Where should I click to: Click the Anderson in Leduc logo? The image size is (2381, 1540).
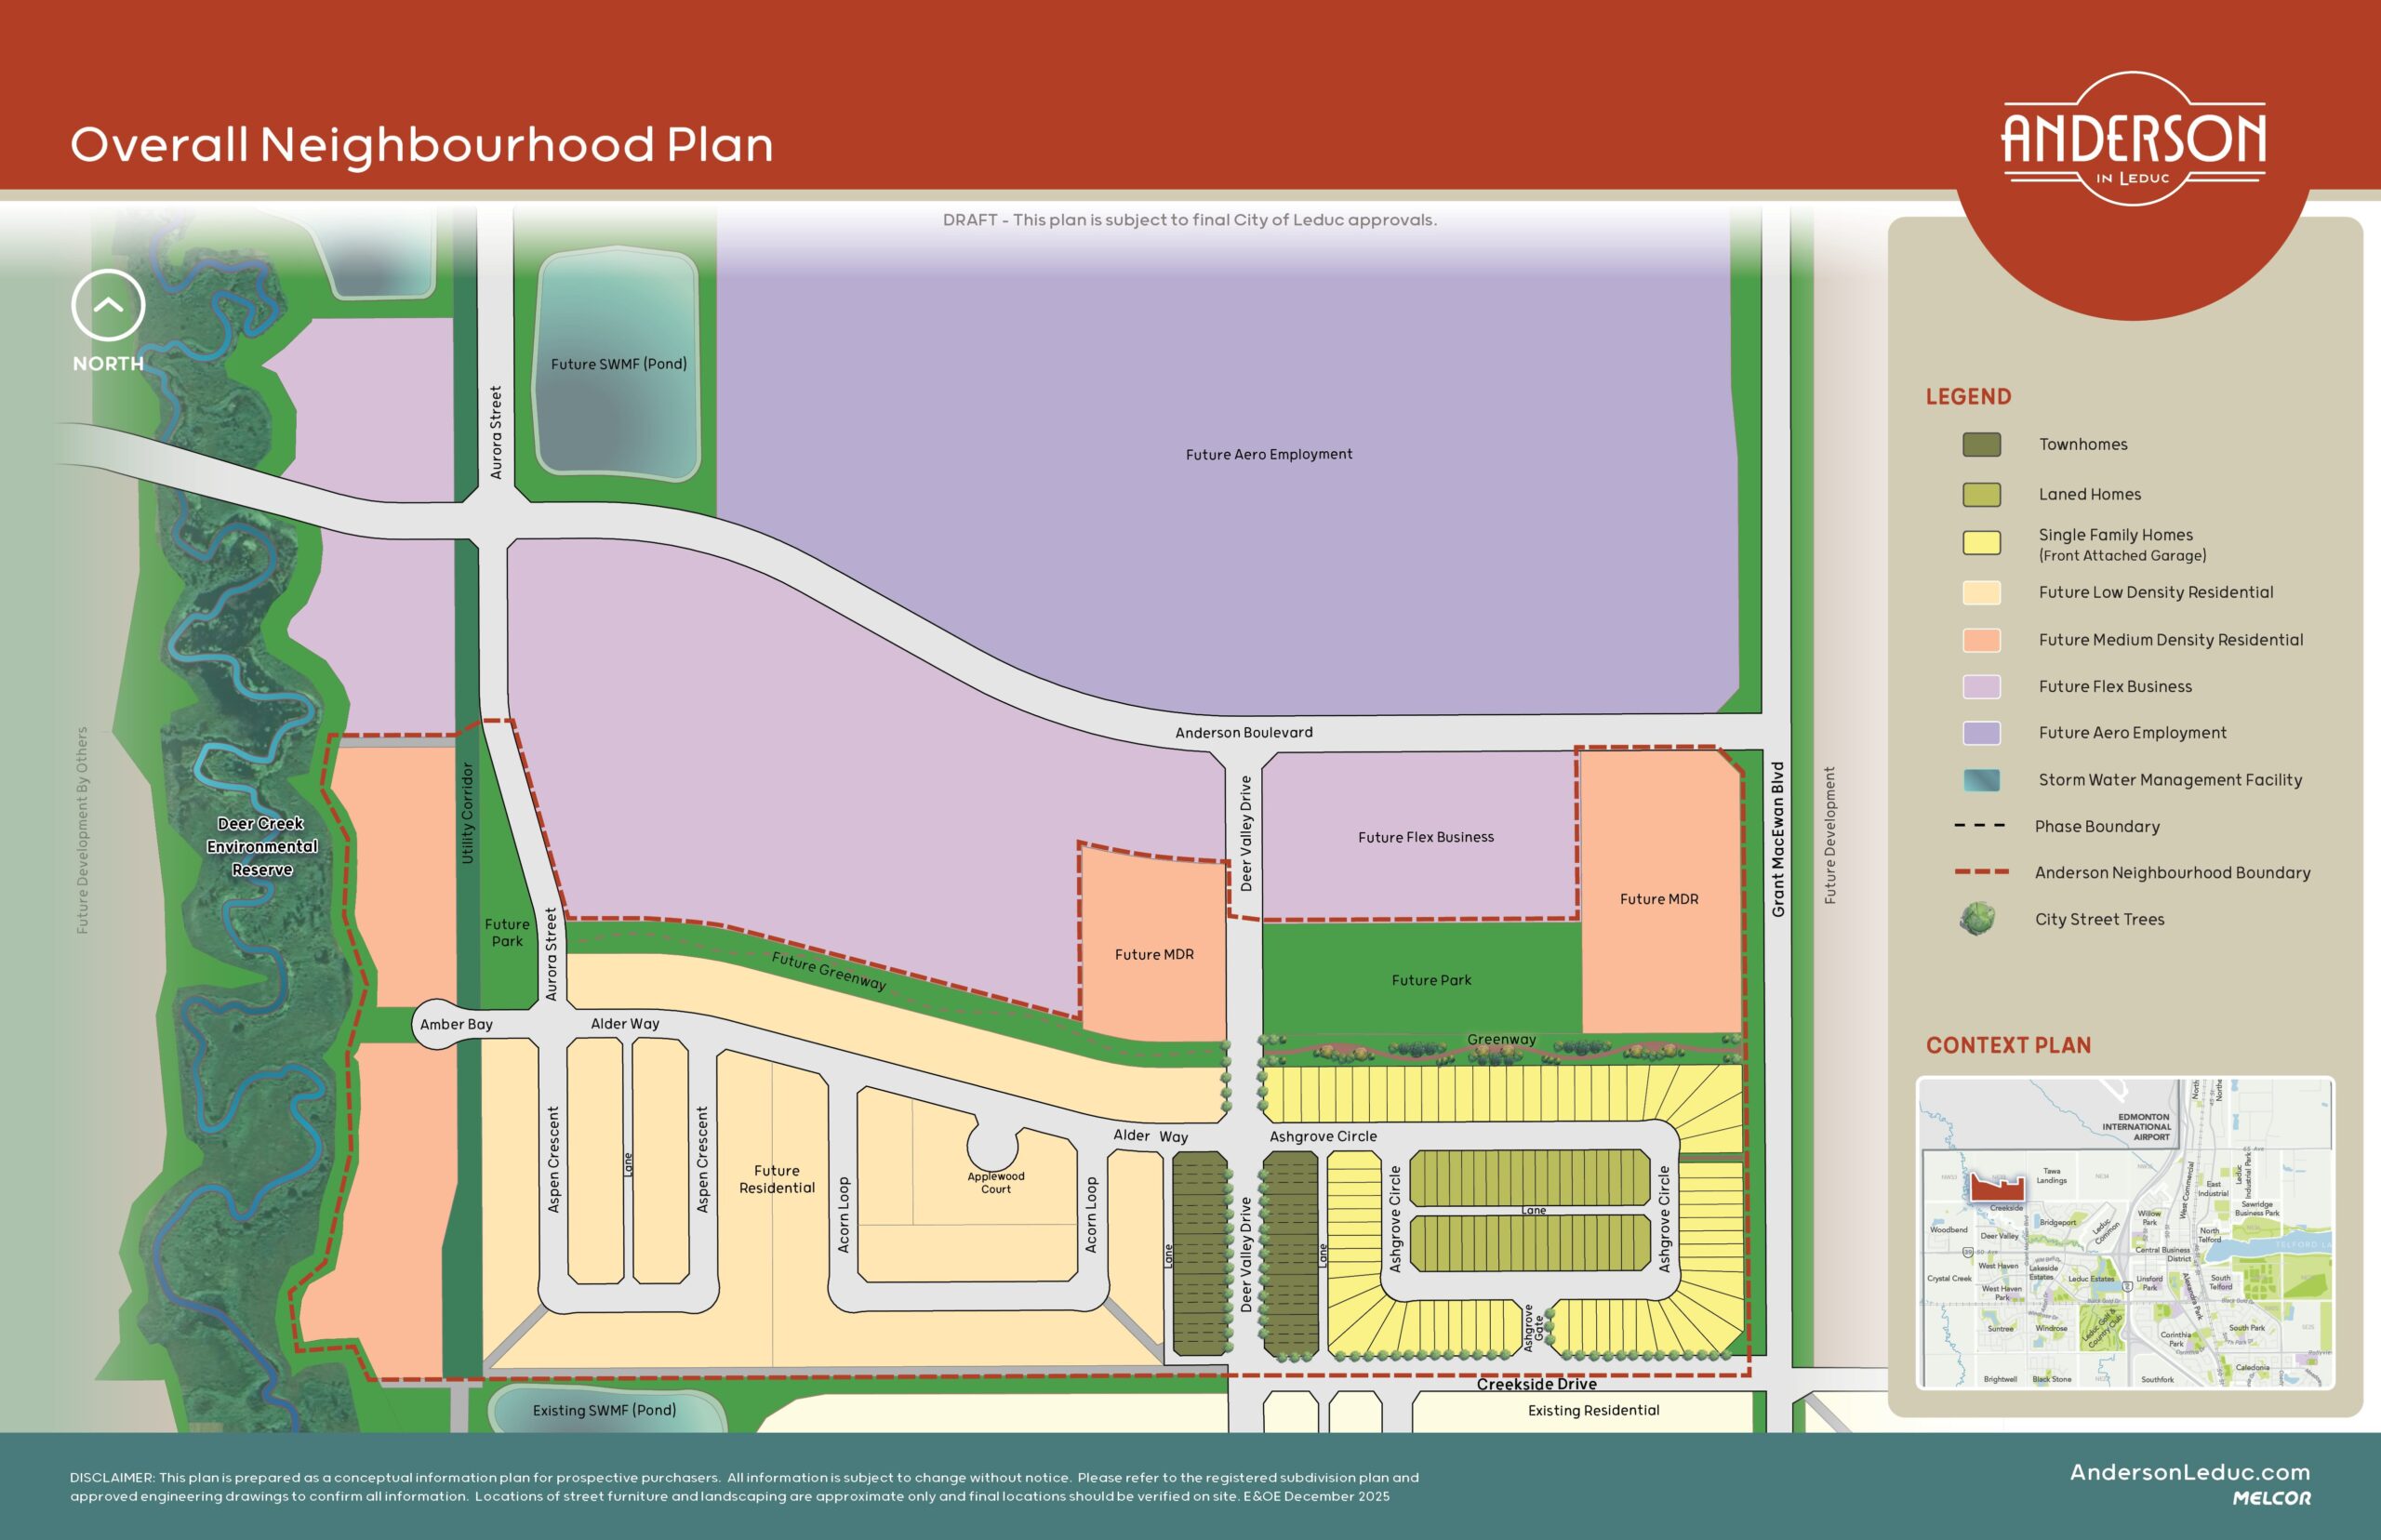(x=2133, y=142)
